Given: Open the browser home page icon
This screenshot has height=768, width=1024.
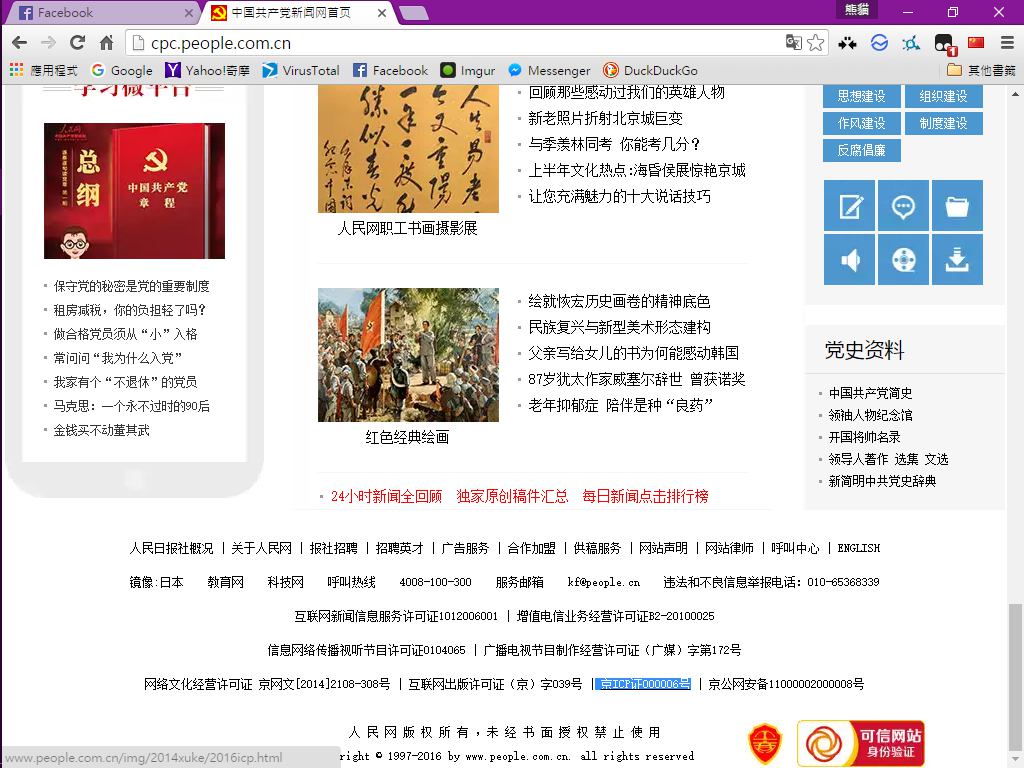Looking at the screenshot, I should 106,43.
